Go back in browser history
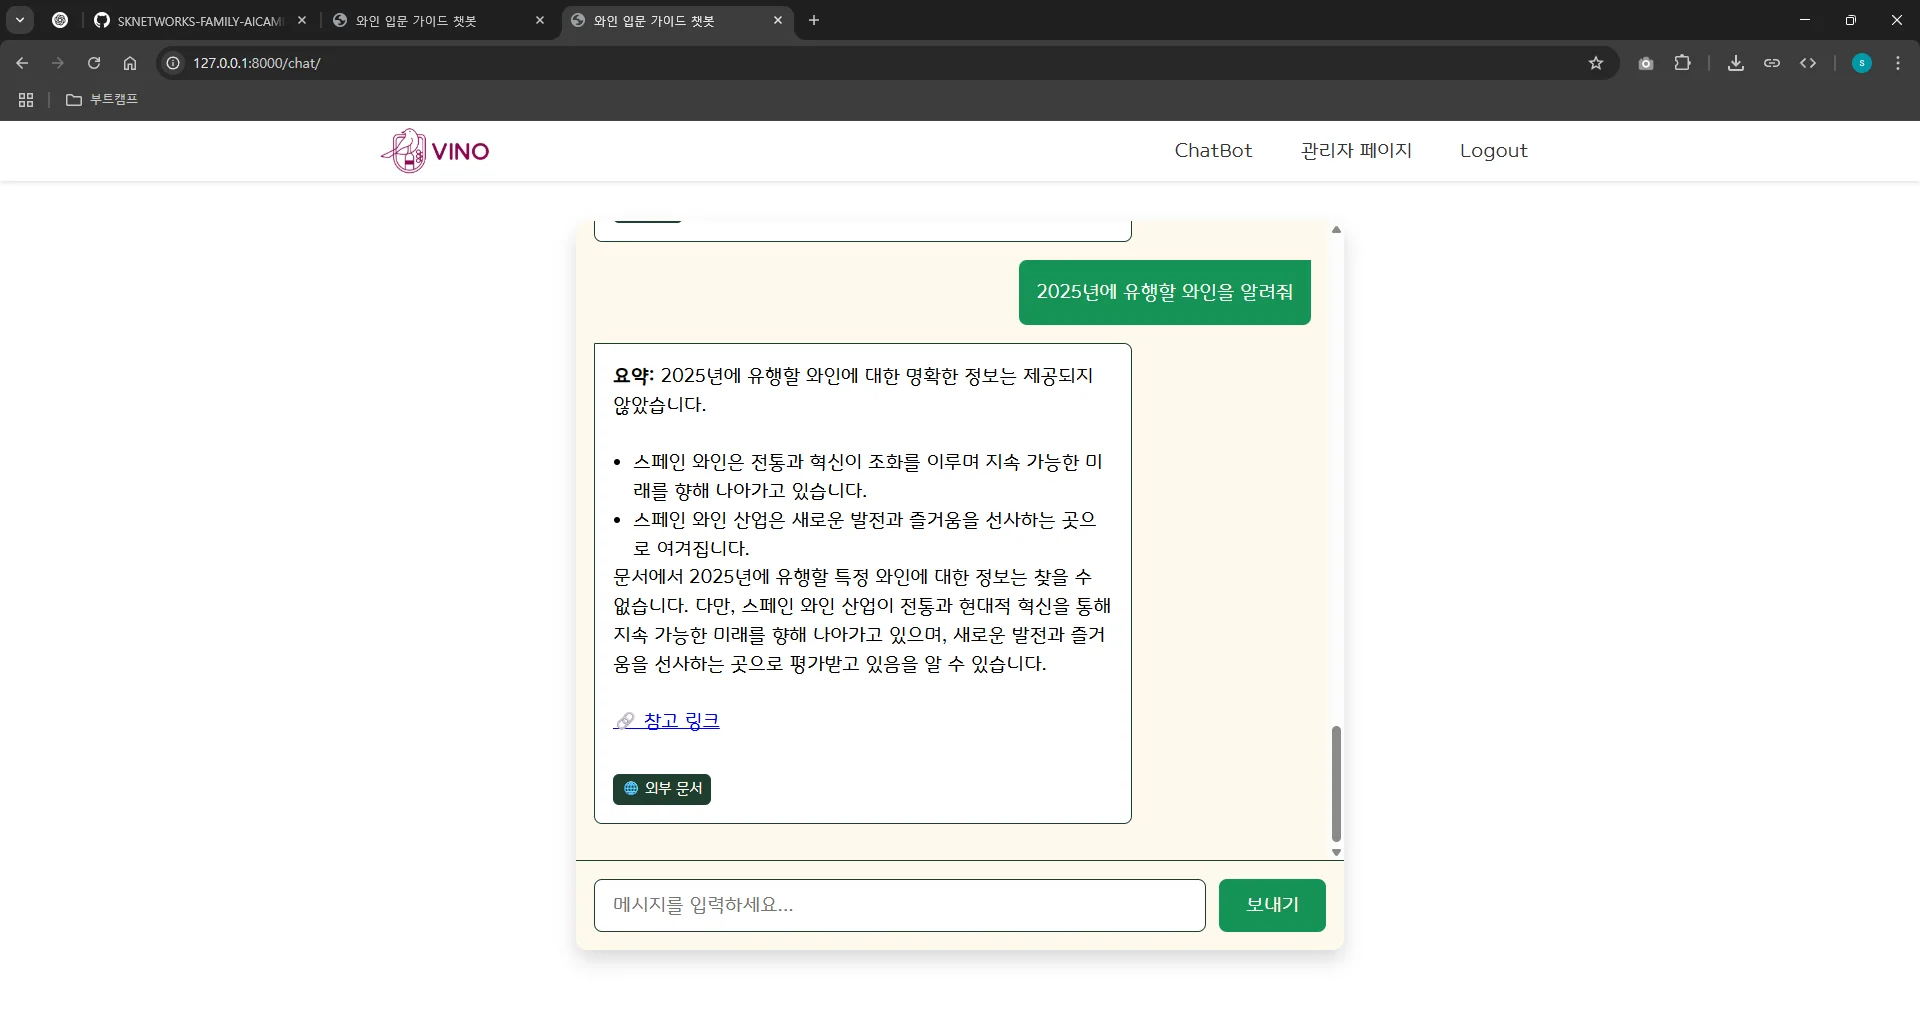This screenshot has width=1920, height=1032. [x=22, y=63]
